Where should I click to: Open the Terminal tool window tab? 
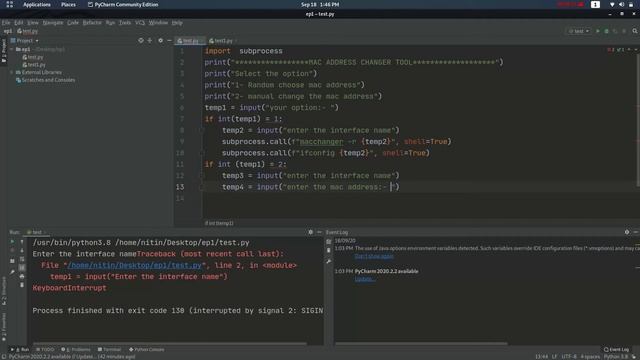(x=109, y=349)
